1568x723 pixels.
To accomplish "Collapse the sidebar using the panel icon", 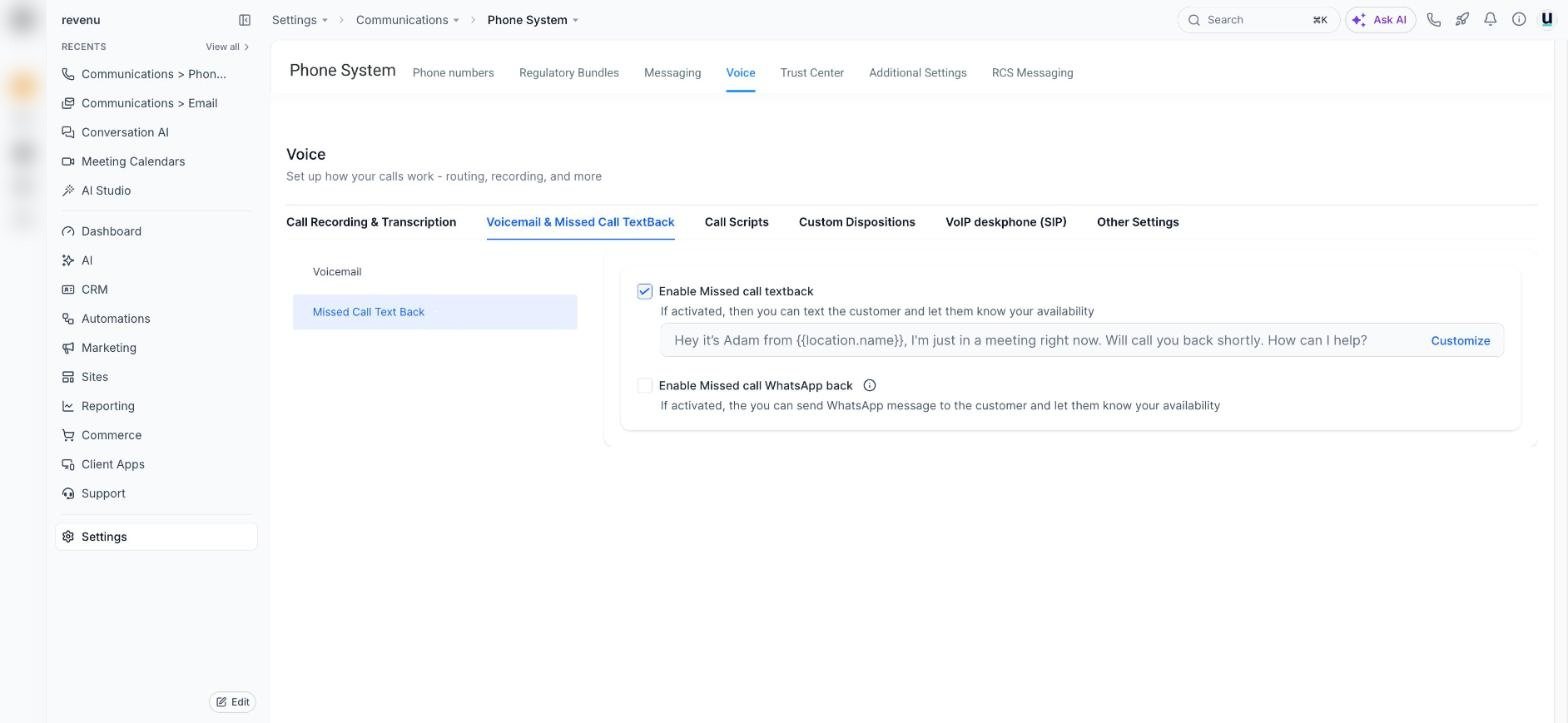I will pos(245,20).
